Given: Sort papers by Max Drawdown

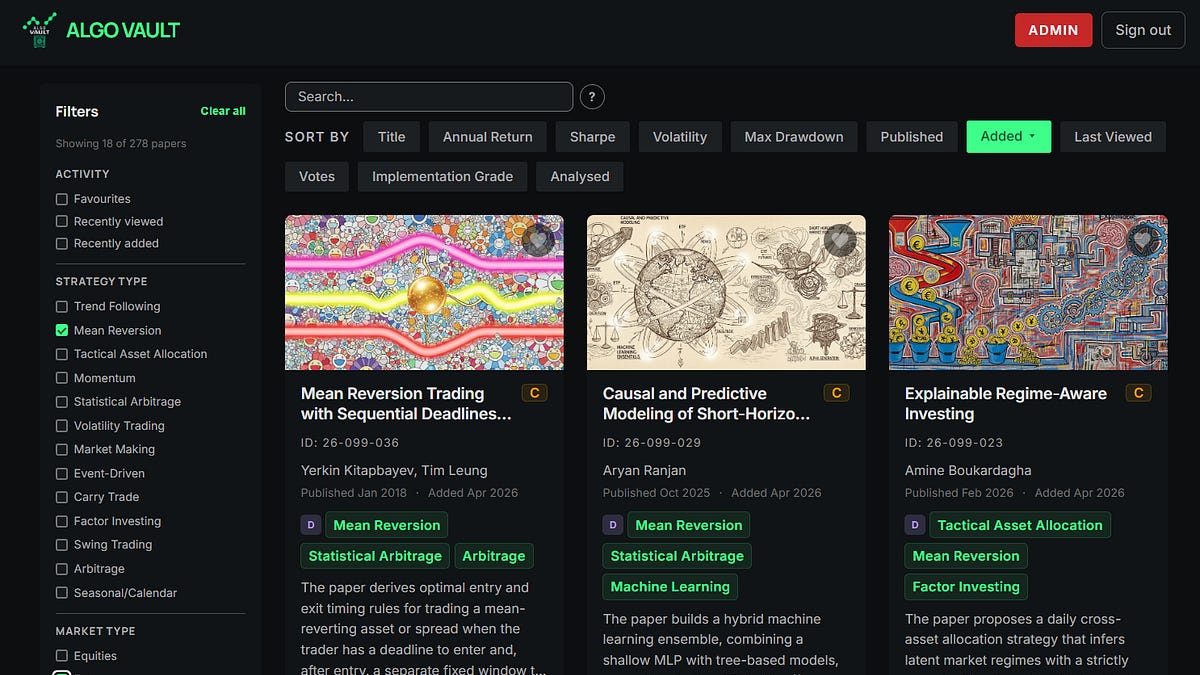Looking at the screenshot, I should point(794,137).
